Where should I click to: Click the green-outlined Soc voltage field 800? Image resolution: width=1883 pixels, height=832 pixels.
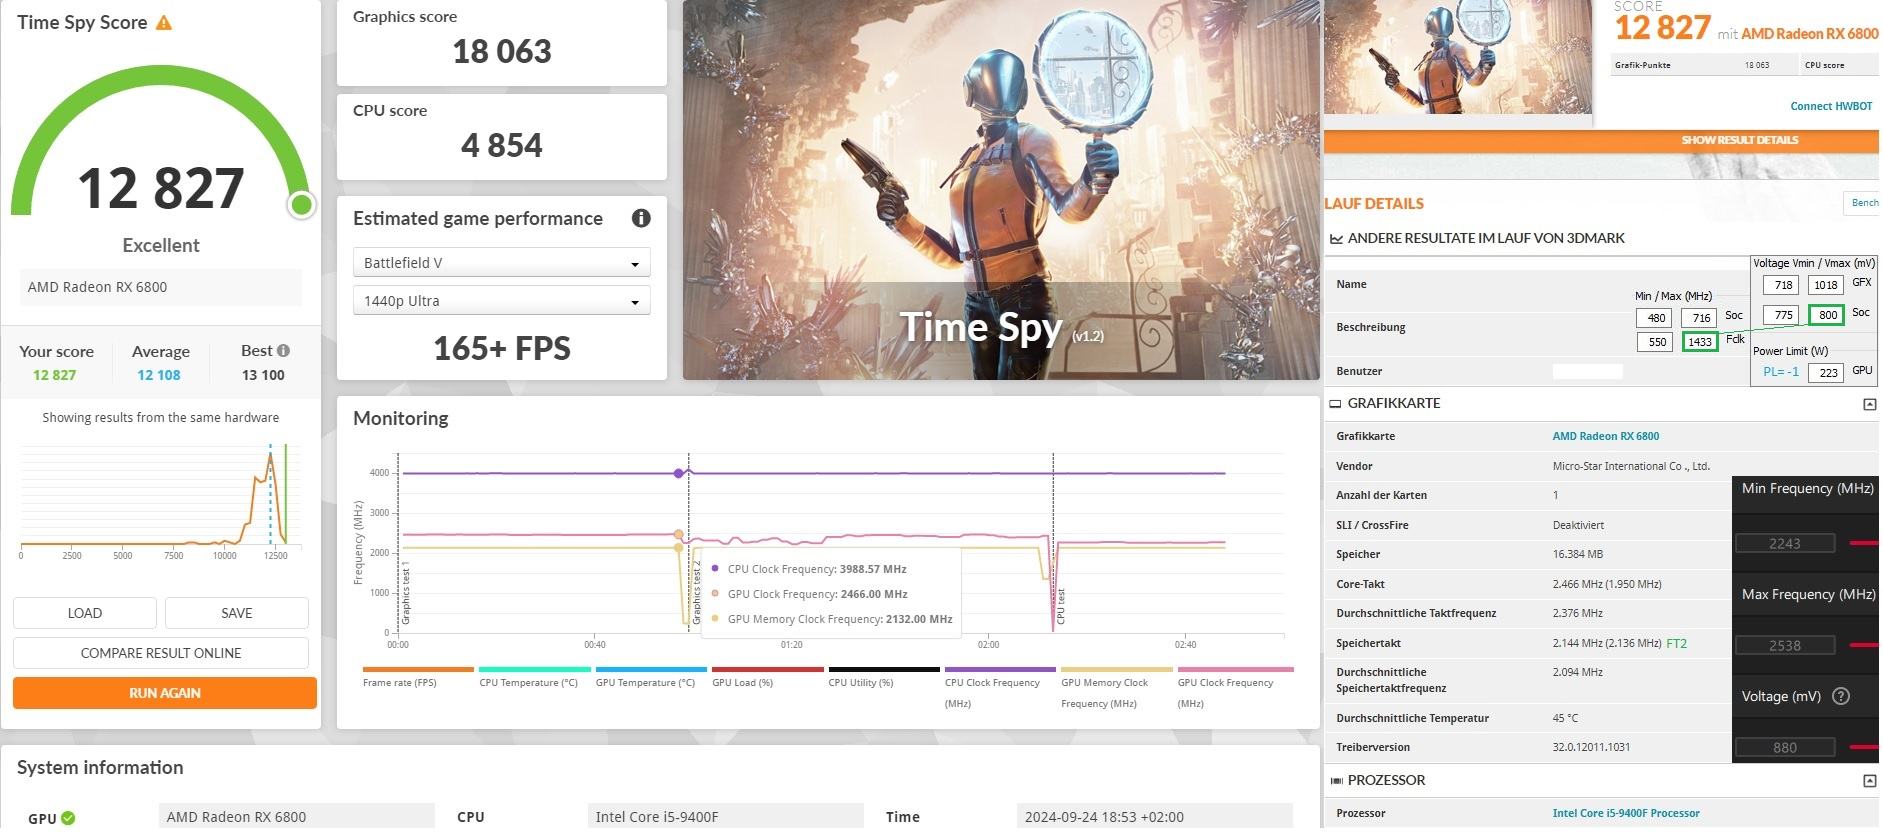(x=1827, y=315)
